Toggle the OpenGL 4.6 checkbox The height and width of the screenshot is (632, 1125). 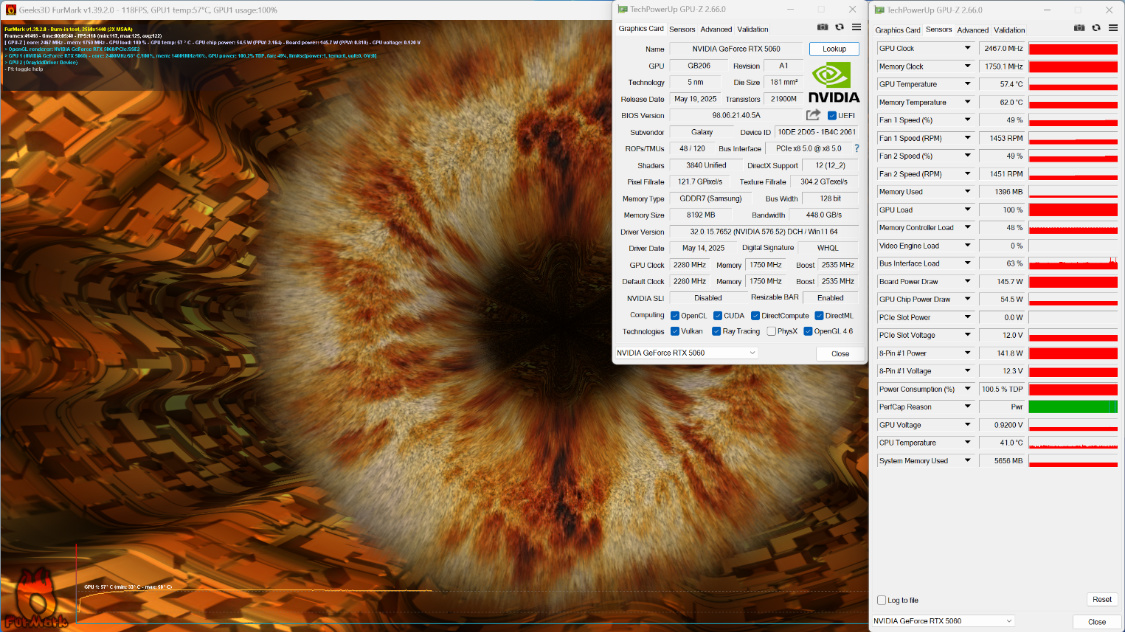click(808, 331)
